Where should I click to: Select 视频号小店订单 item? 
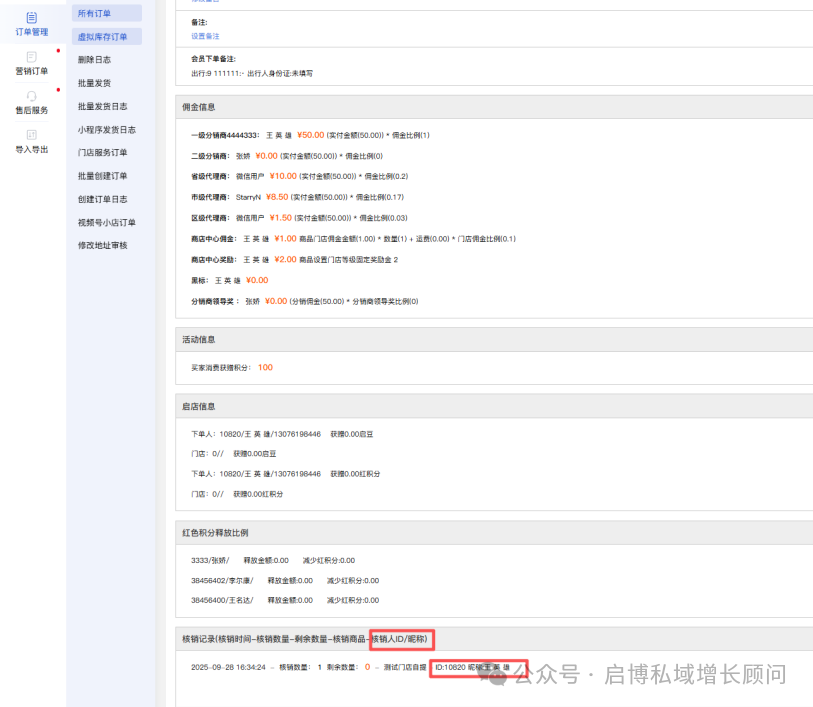107,222
